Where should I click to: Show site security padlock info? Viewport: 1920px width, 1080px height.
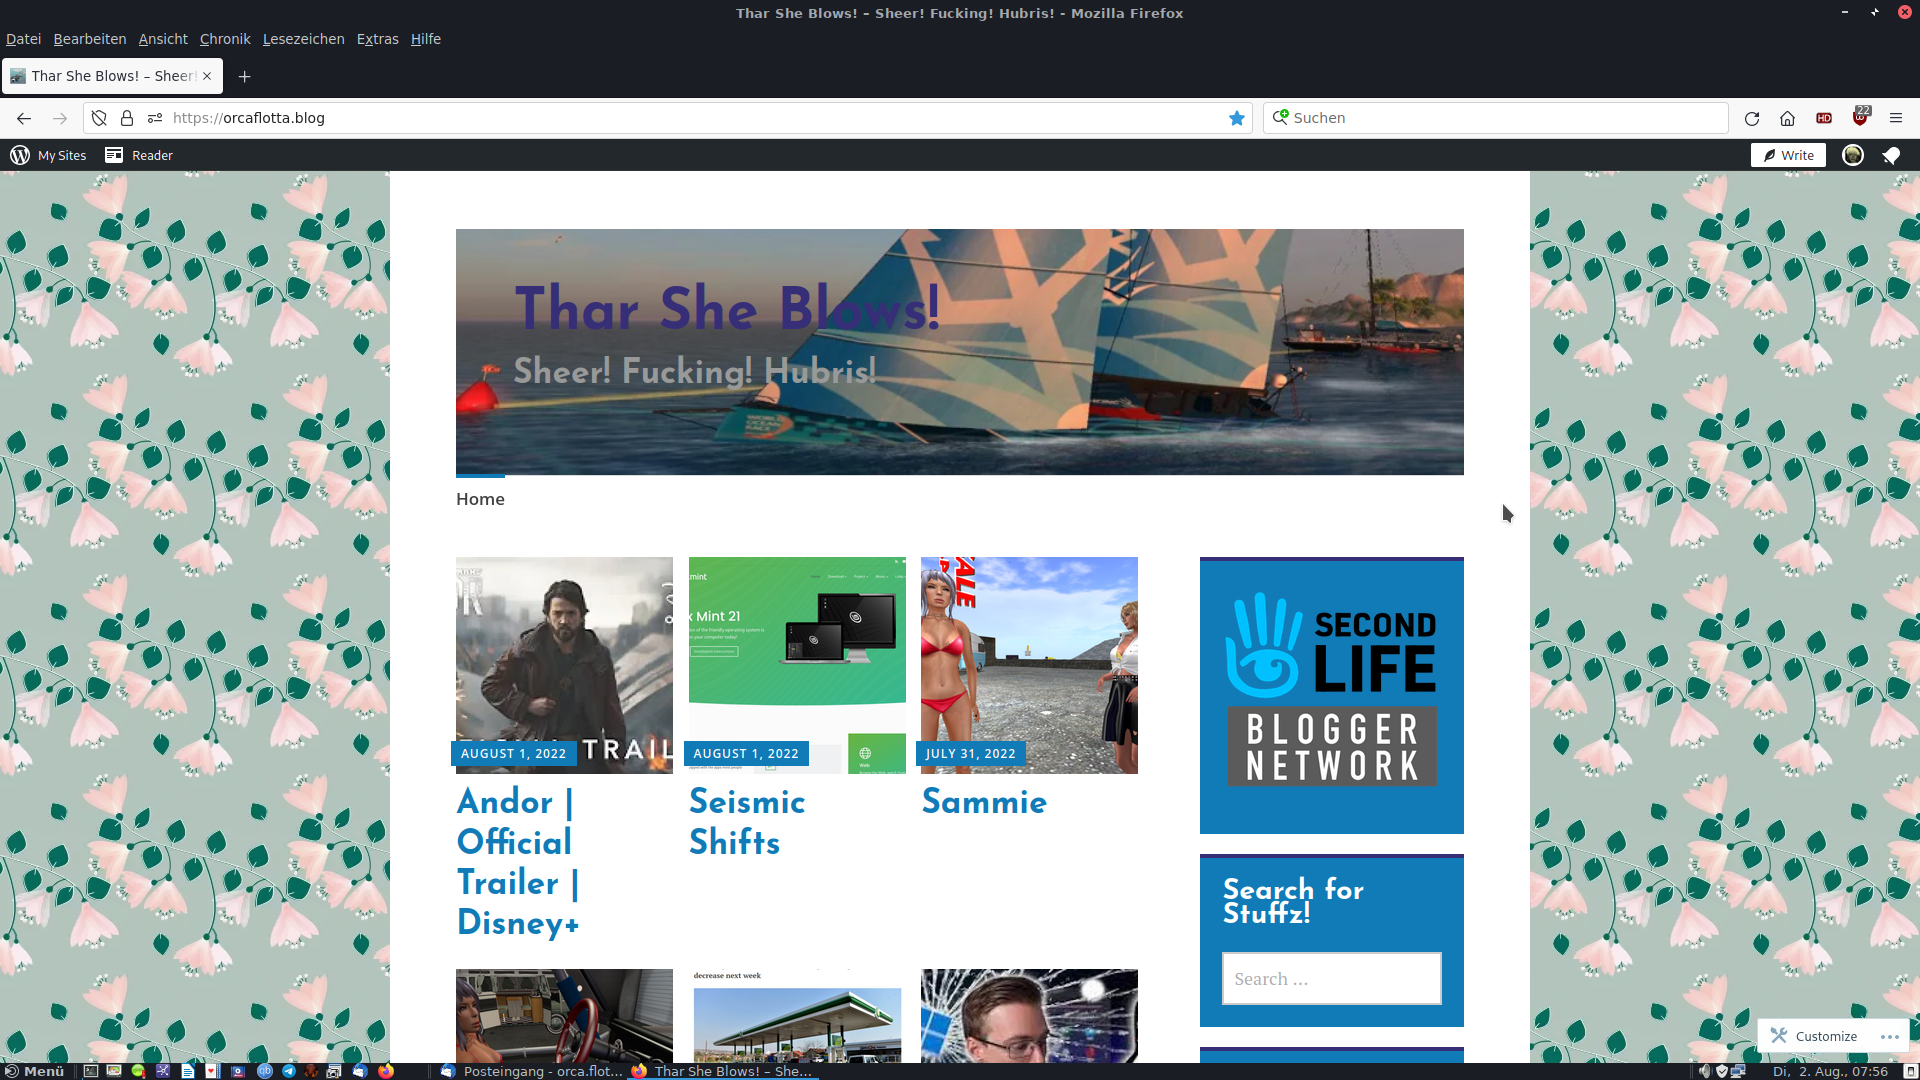coord(127,118)
